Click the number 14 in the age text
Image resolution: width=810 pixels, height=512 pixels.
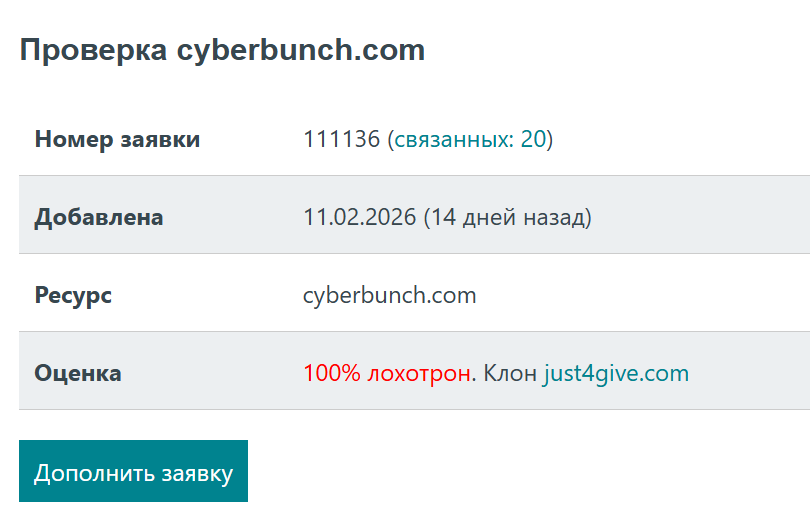[x=444, y=217]
